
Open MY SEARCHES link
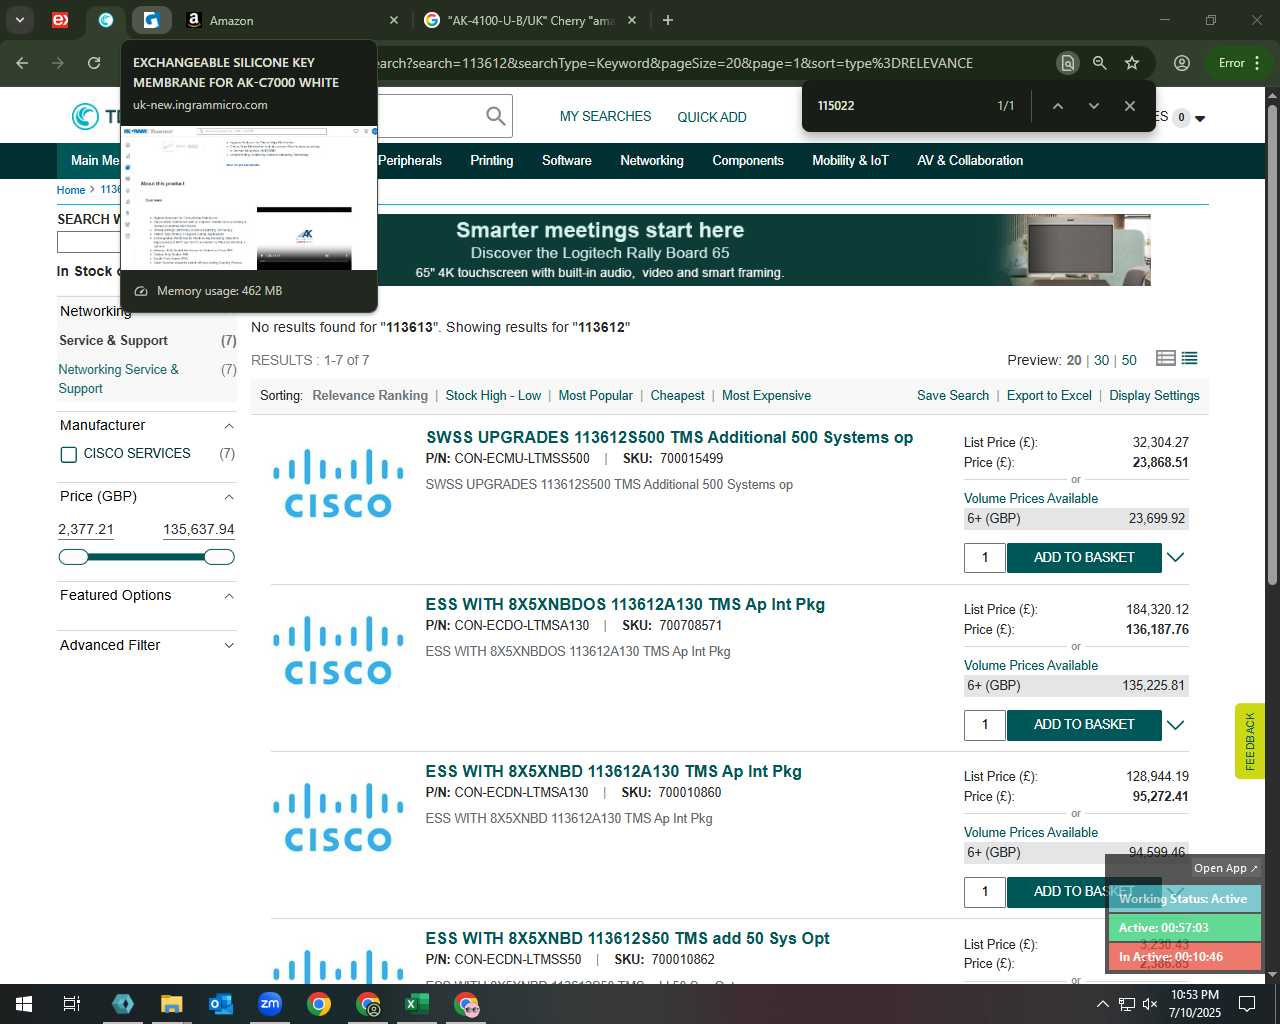(605, 117)
